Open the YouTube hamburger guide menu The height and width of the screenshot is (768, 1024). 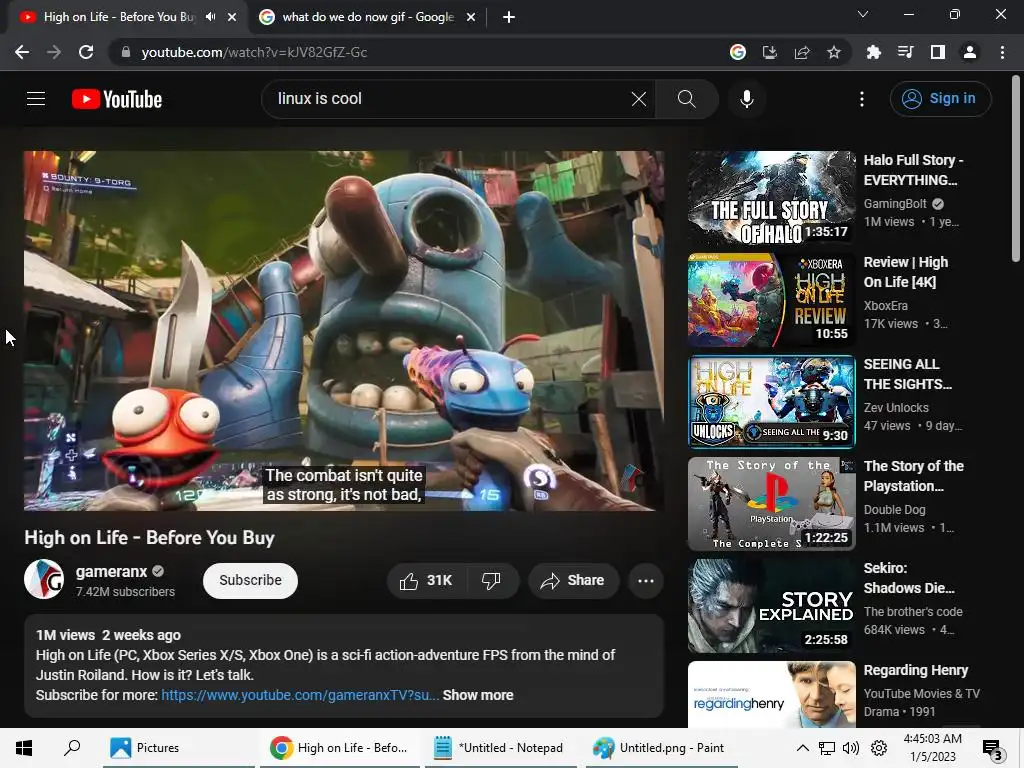36,99
